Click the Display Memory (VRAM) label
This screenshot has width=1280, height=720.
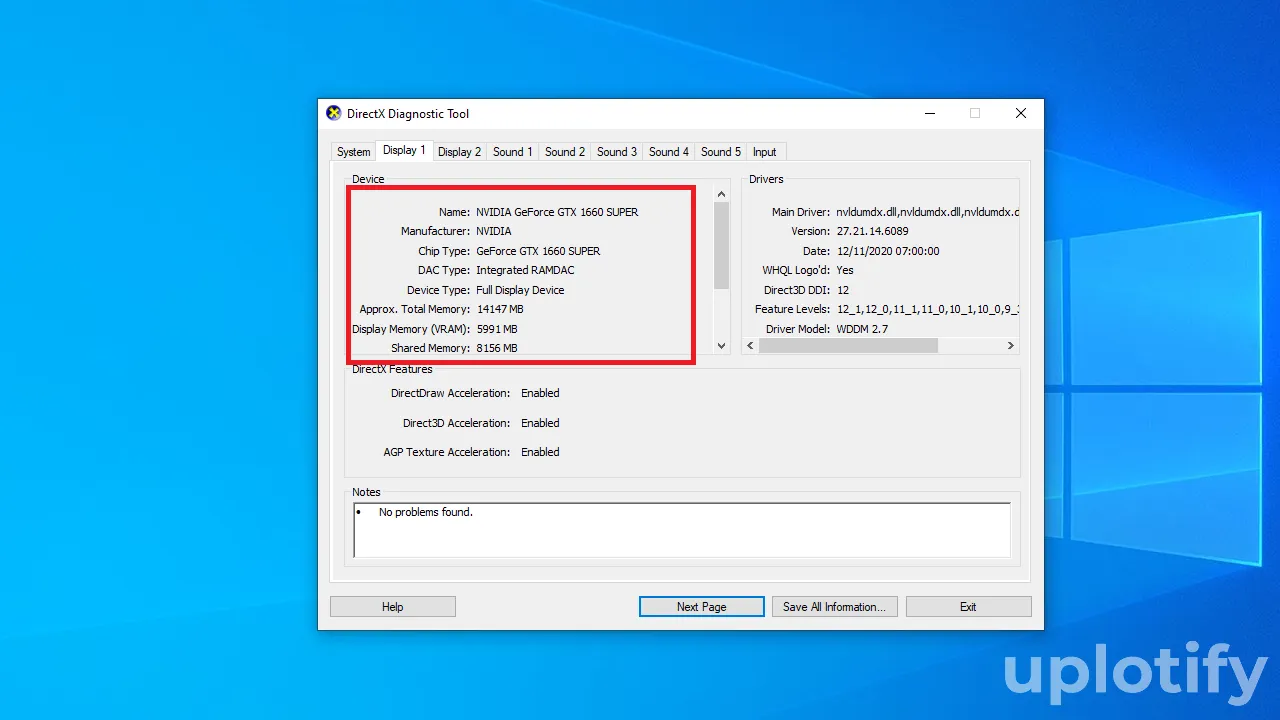[411, 329]
